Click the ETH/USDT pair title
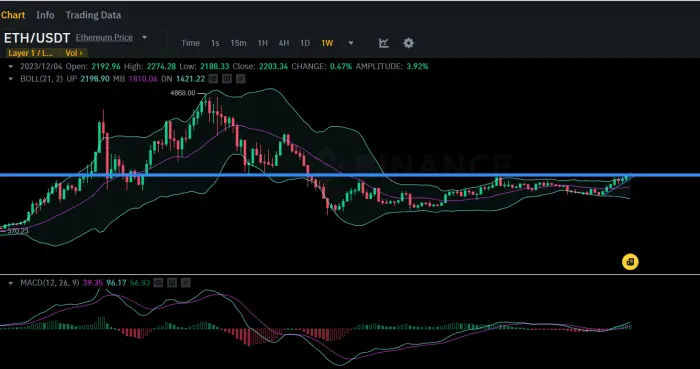This screenshot has height=369, width=700. (x=37, y=37)
